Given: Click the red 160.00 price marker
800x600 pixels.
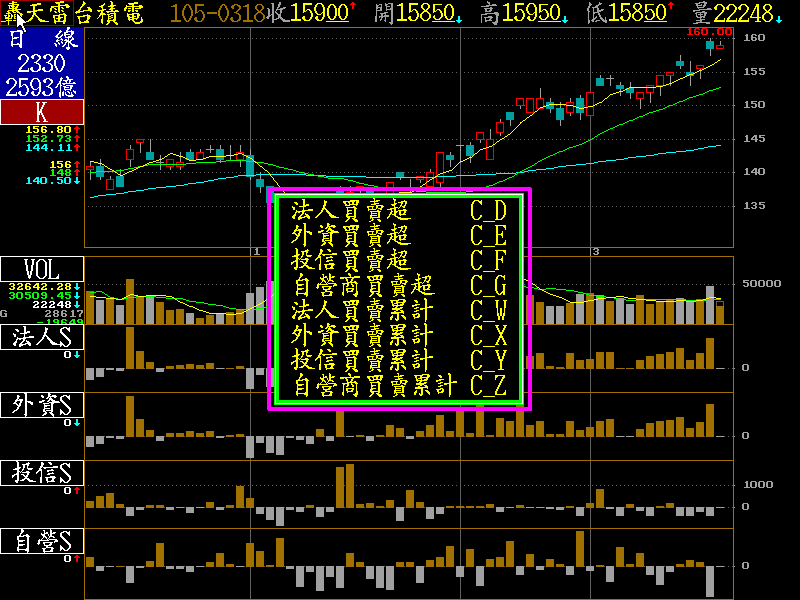Looking at the screenshot, I should 709,32.
